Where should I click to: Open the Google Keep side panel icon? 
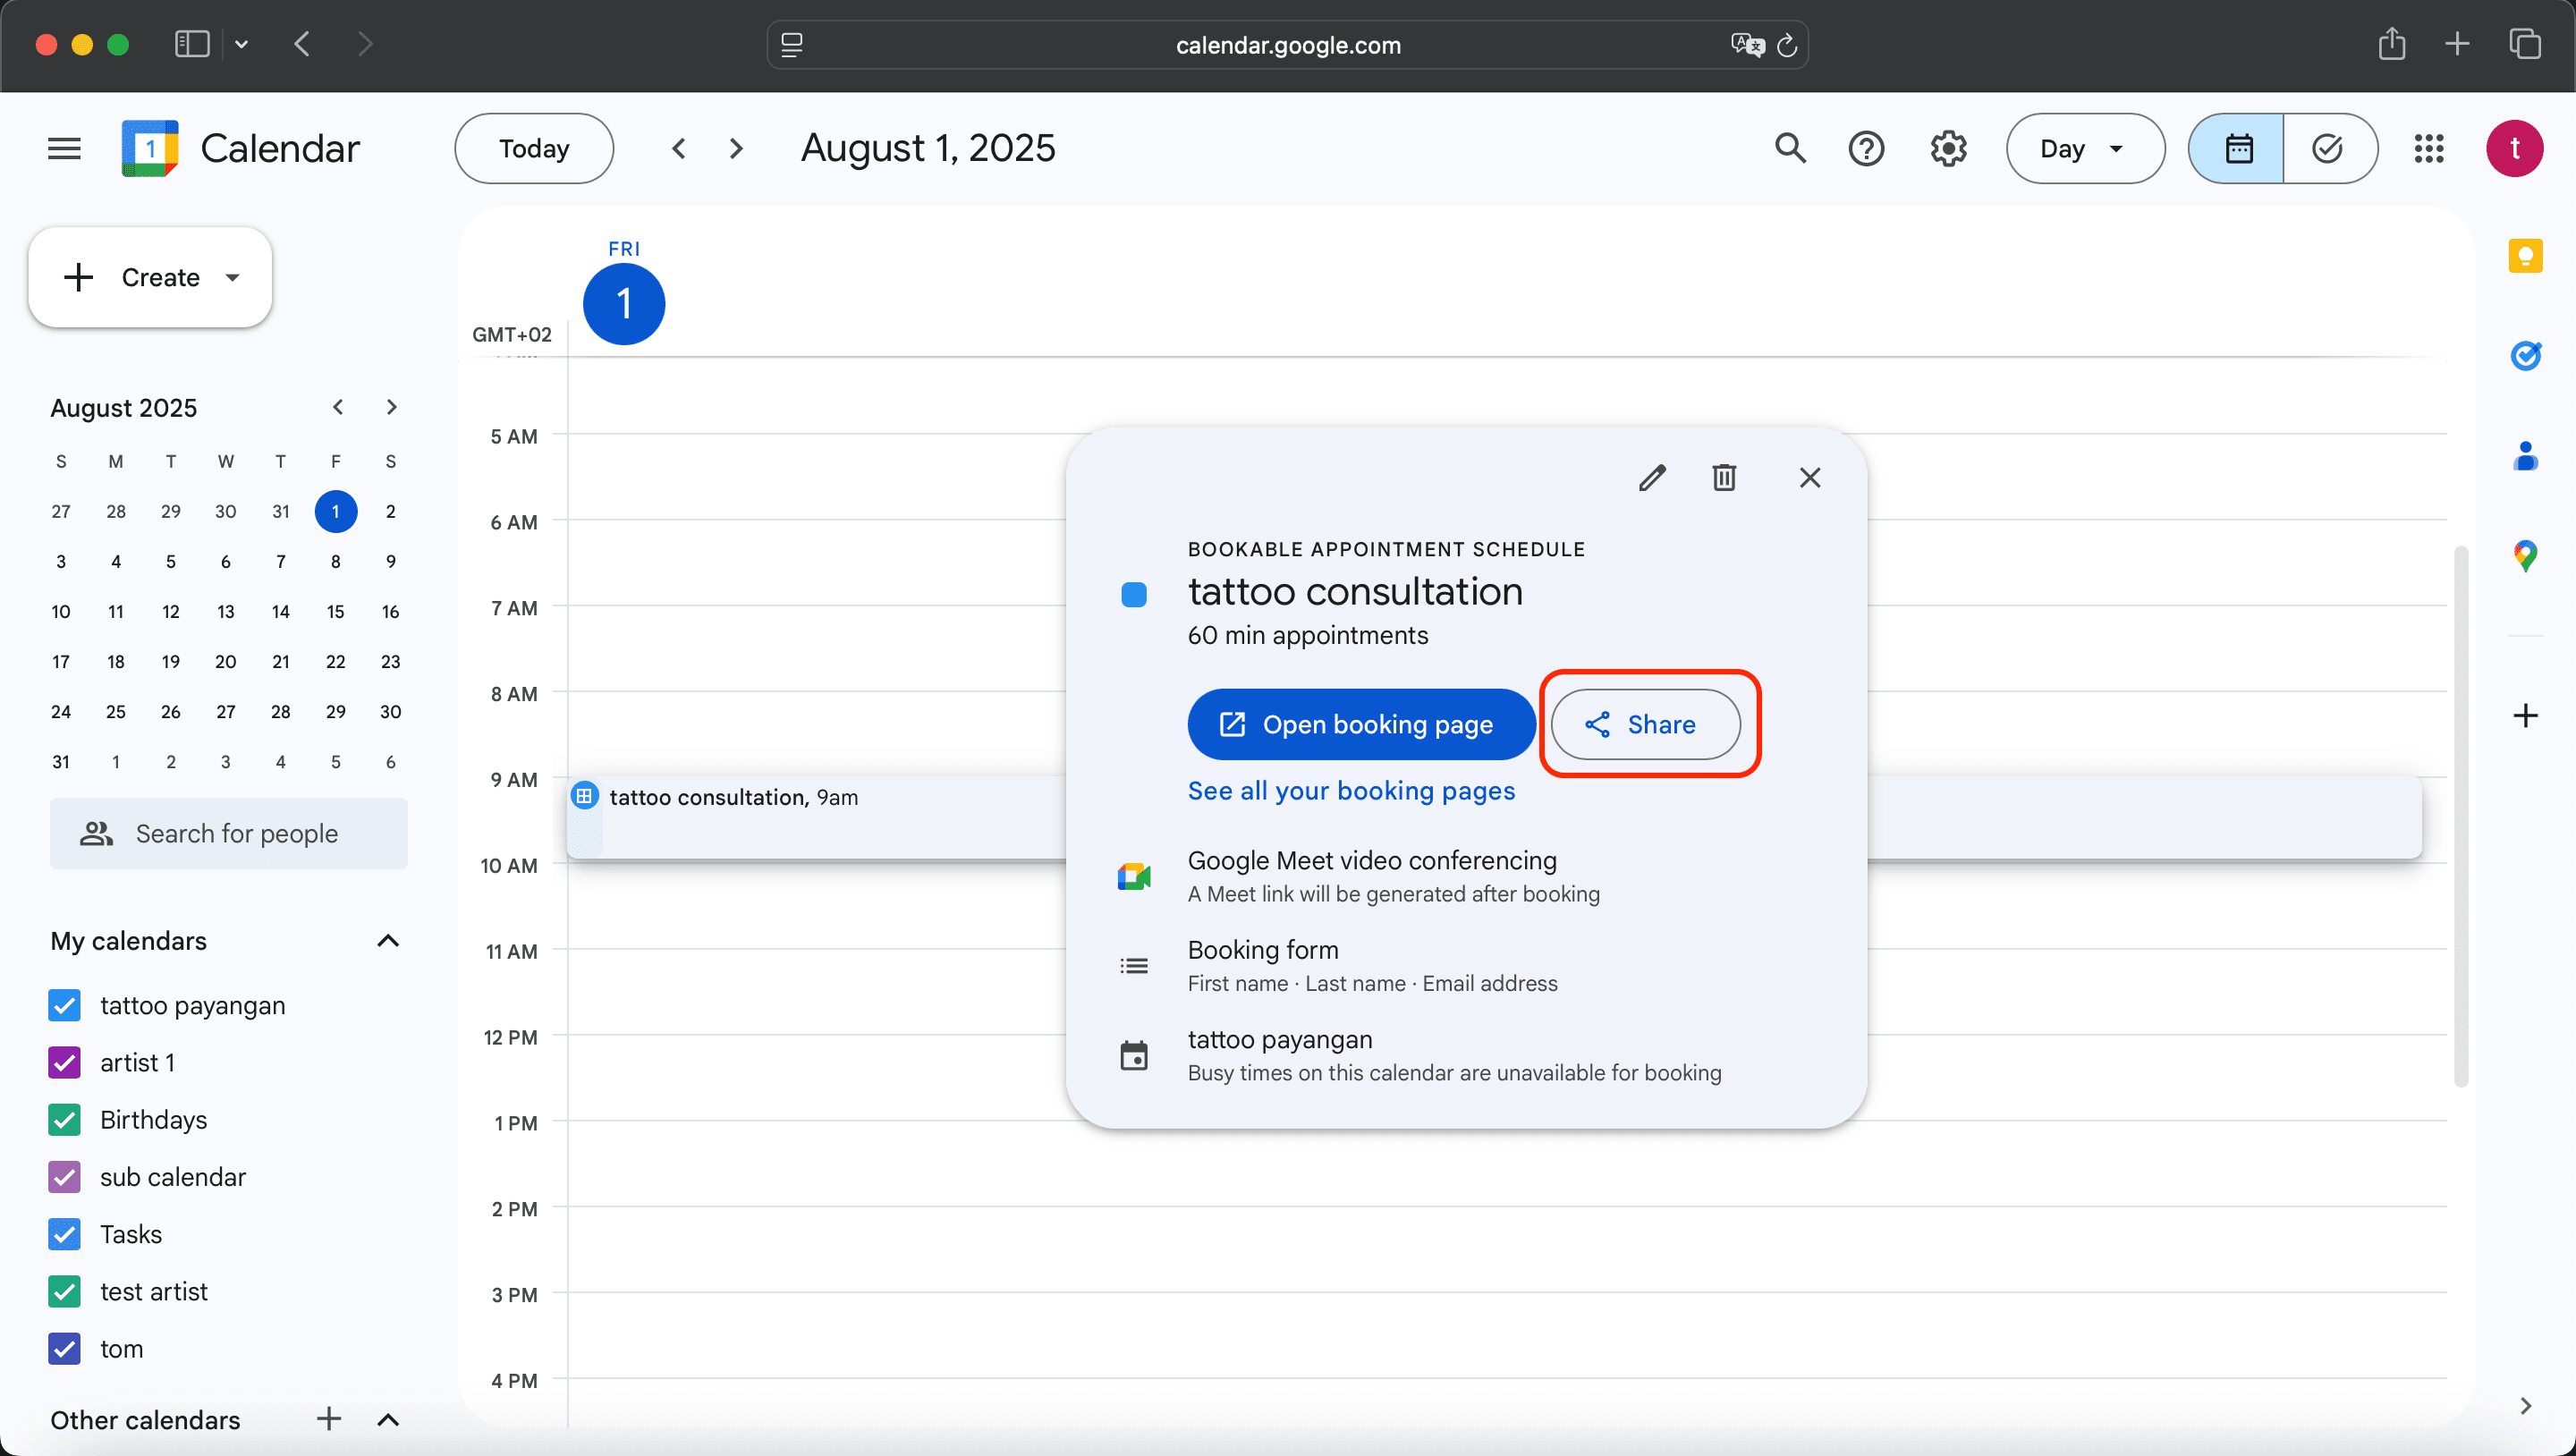[2525, 257]
